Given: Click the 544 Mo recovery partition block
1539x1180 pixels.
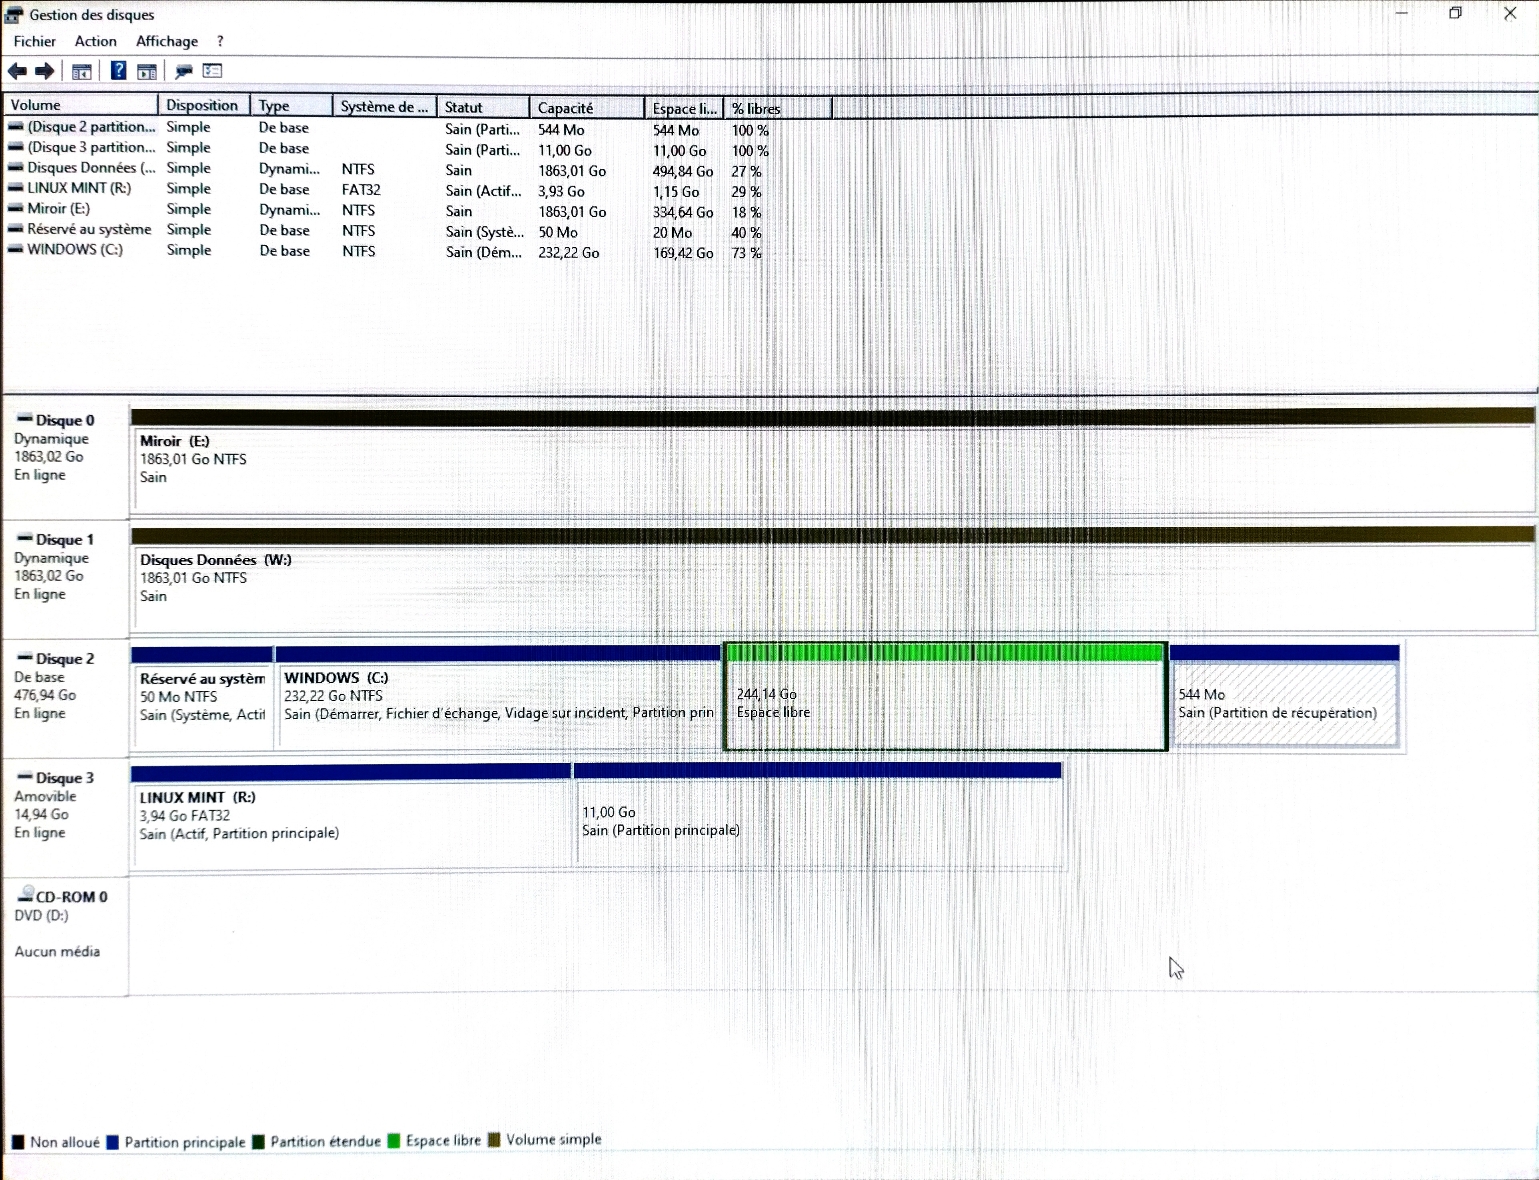Looking at the screenshot, I should point(1284,703).
